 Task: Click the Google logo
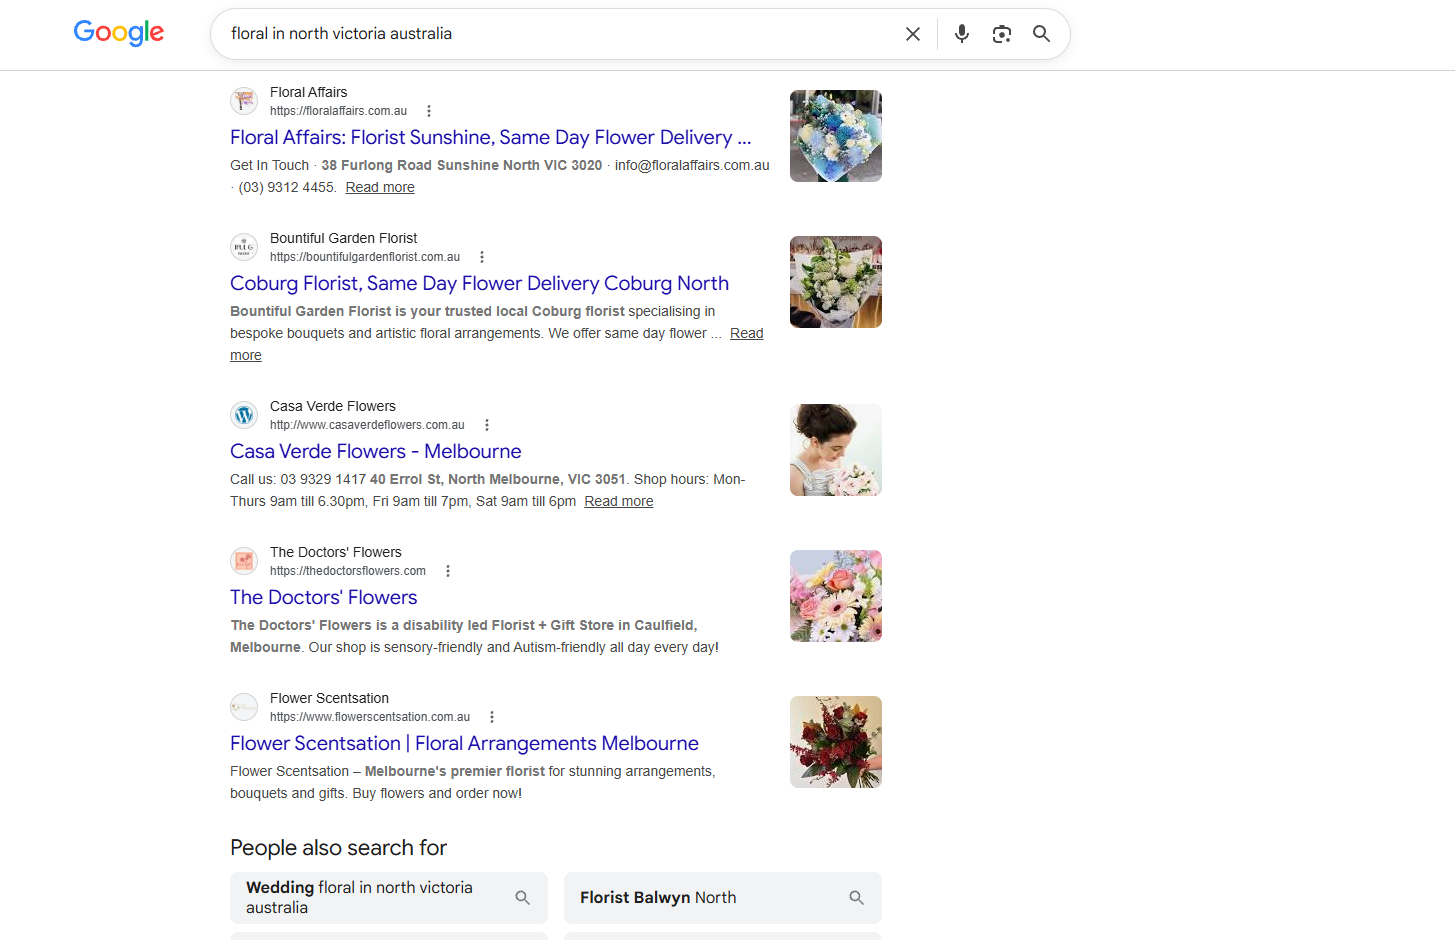tap(119, 33)
